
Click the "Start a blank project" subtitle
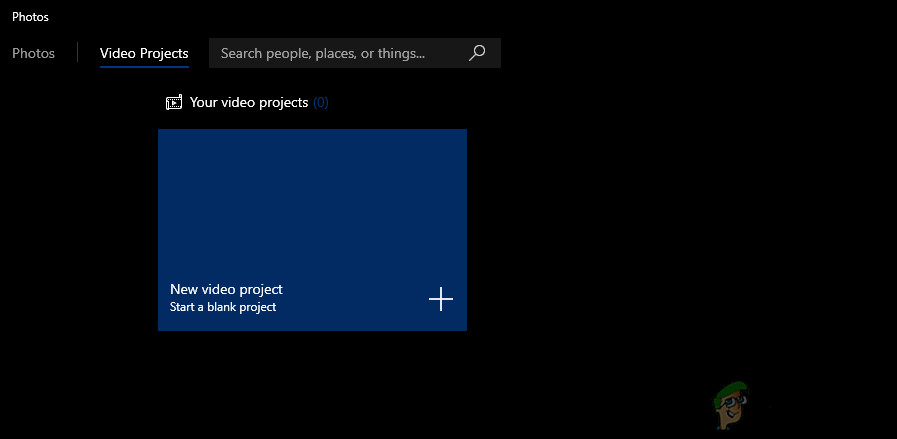tap(223, 307)
